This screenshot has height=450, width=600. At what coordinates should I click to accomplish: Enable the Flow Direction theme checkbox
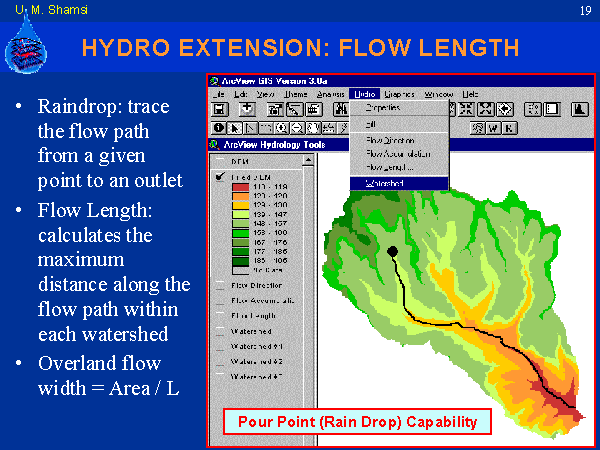point(220,284)
